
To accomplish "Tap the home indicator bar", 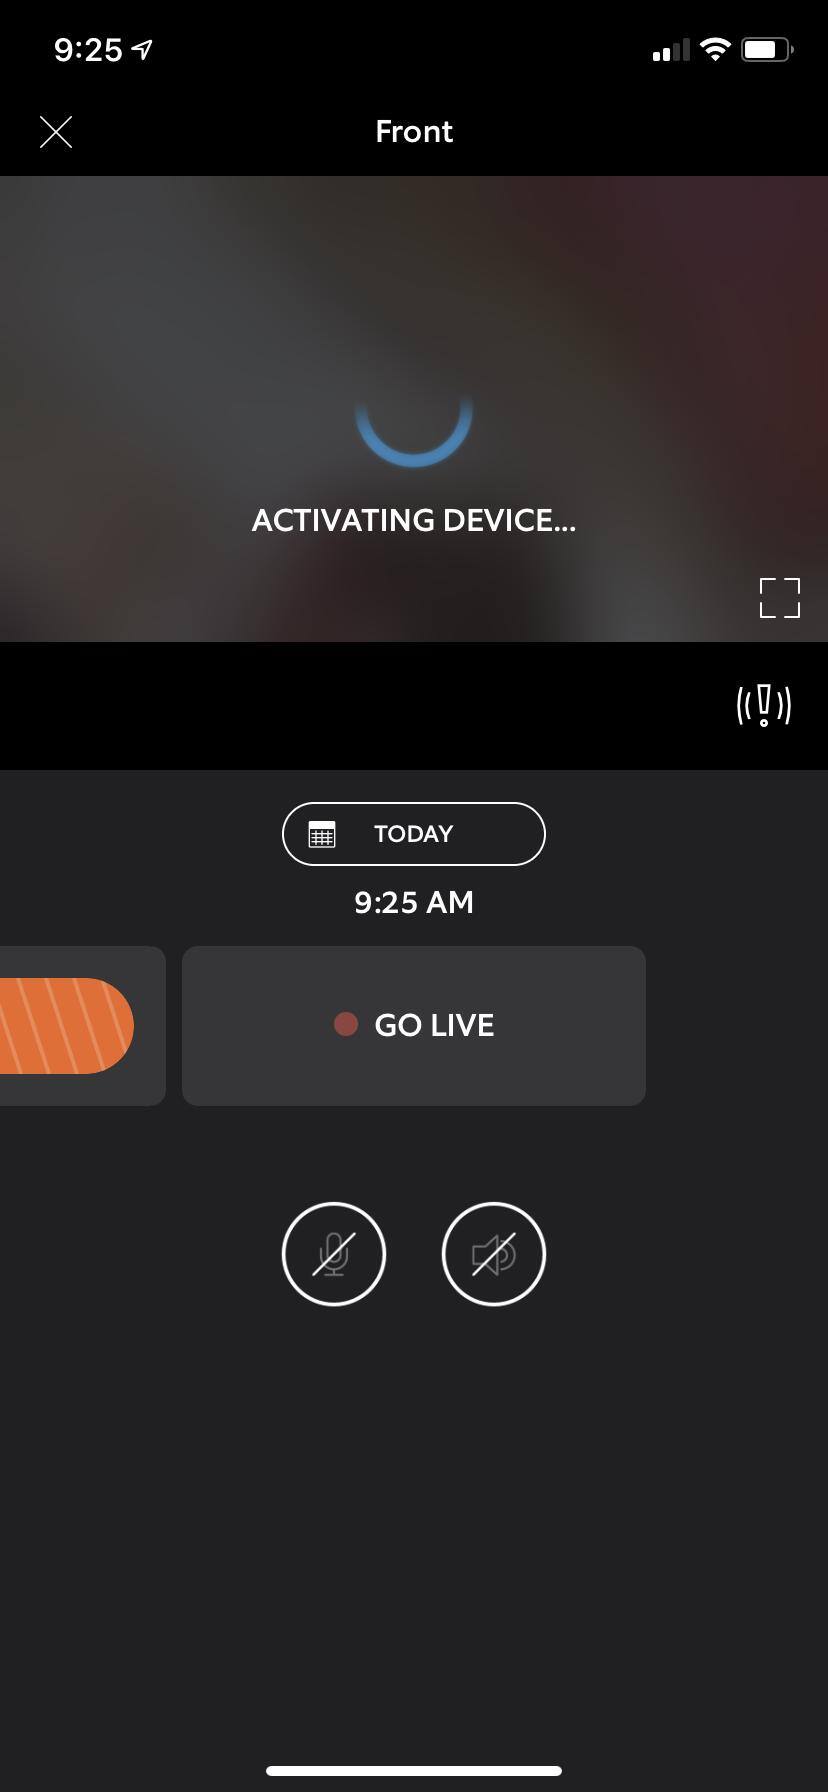I will click(x=414, y=1771).
